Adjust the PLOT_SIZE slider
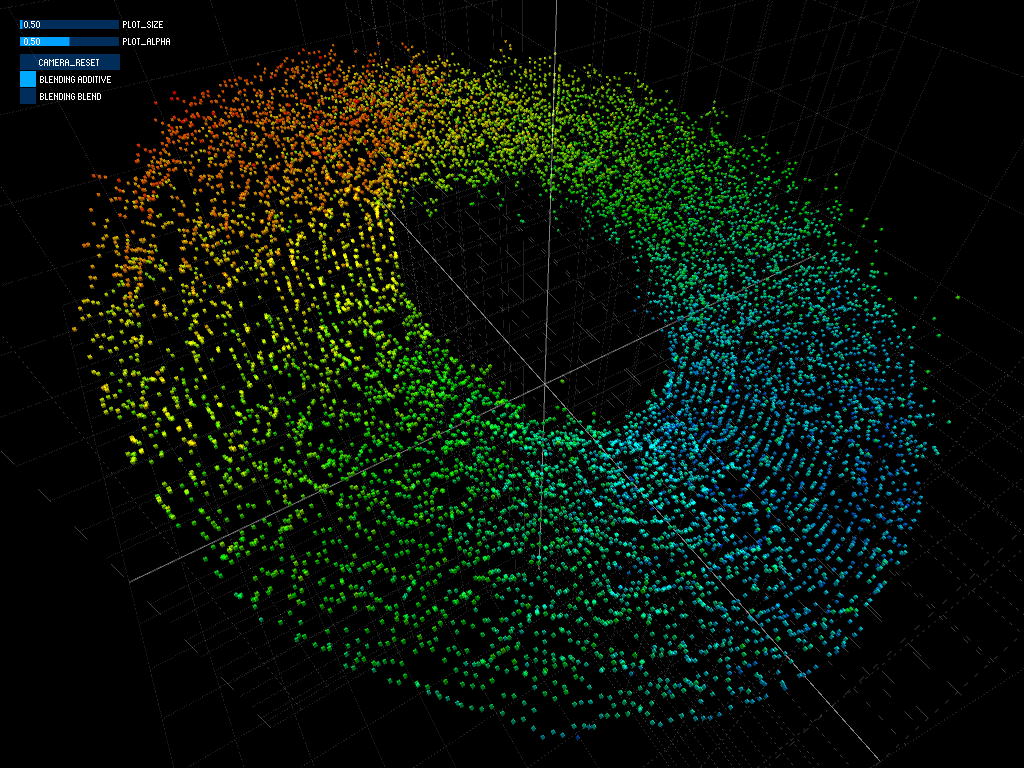 (69, 25)
